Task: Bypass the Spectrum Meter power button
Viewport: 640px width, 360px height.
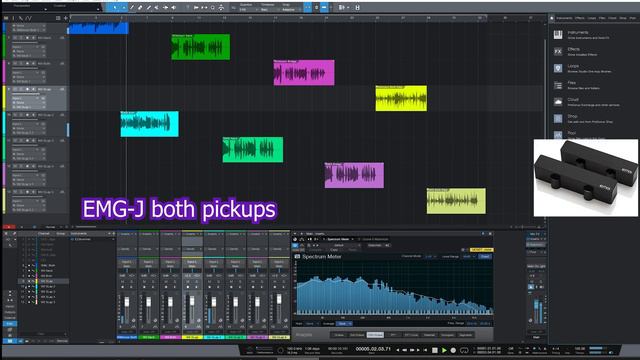Action: [295, 245]
